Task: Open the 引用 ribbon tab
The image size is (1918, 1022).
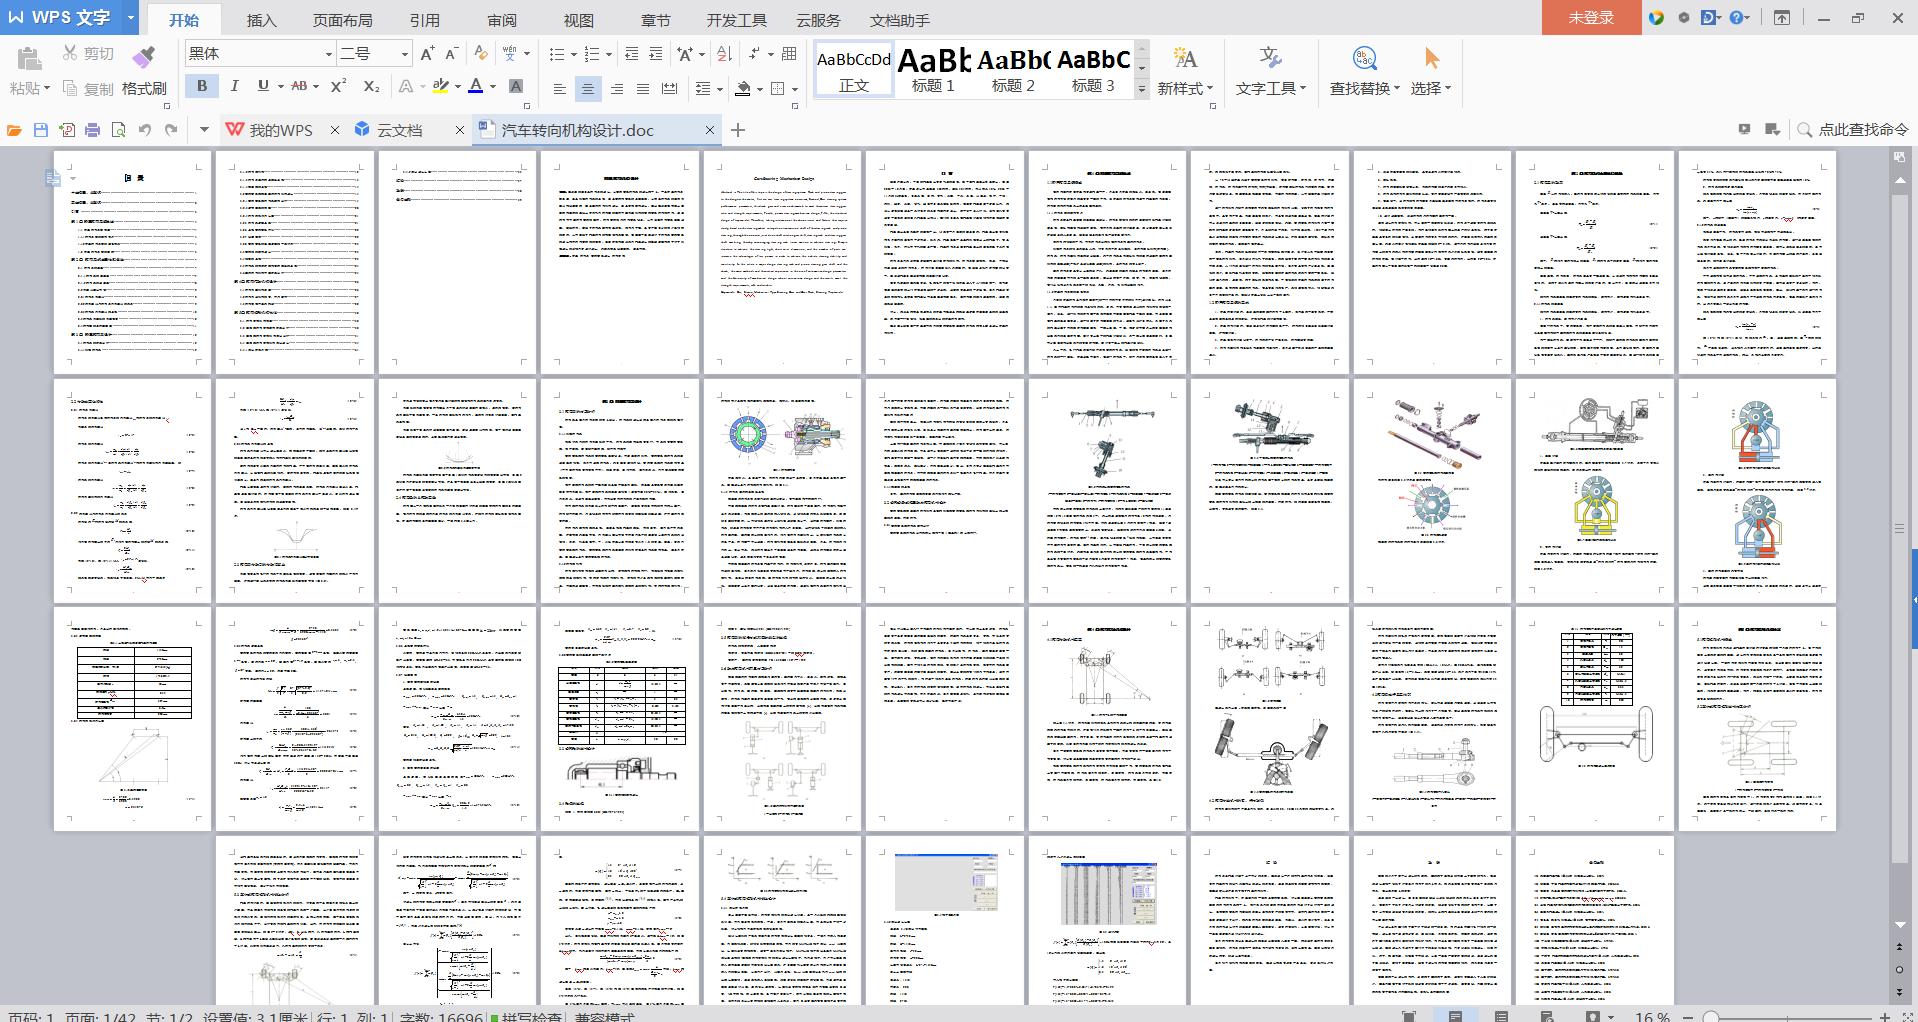Action: (424, 20)
